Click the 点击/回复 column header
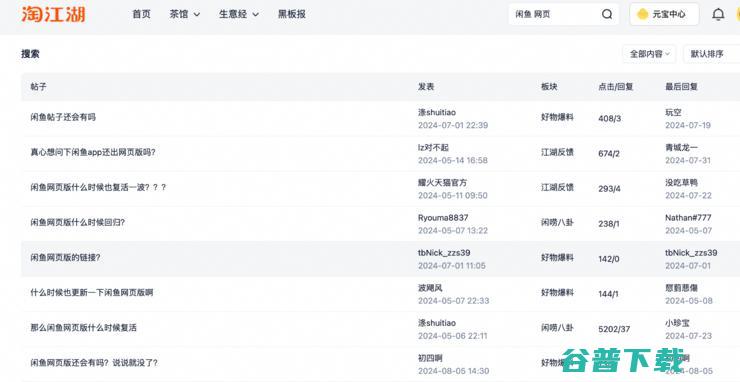This screenshot has width=740, height=382. 615,86
